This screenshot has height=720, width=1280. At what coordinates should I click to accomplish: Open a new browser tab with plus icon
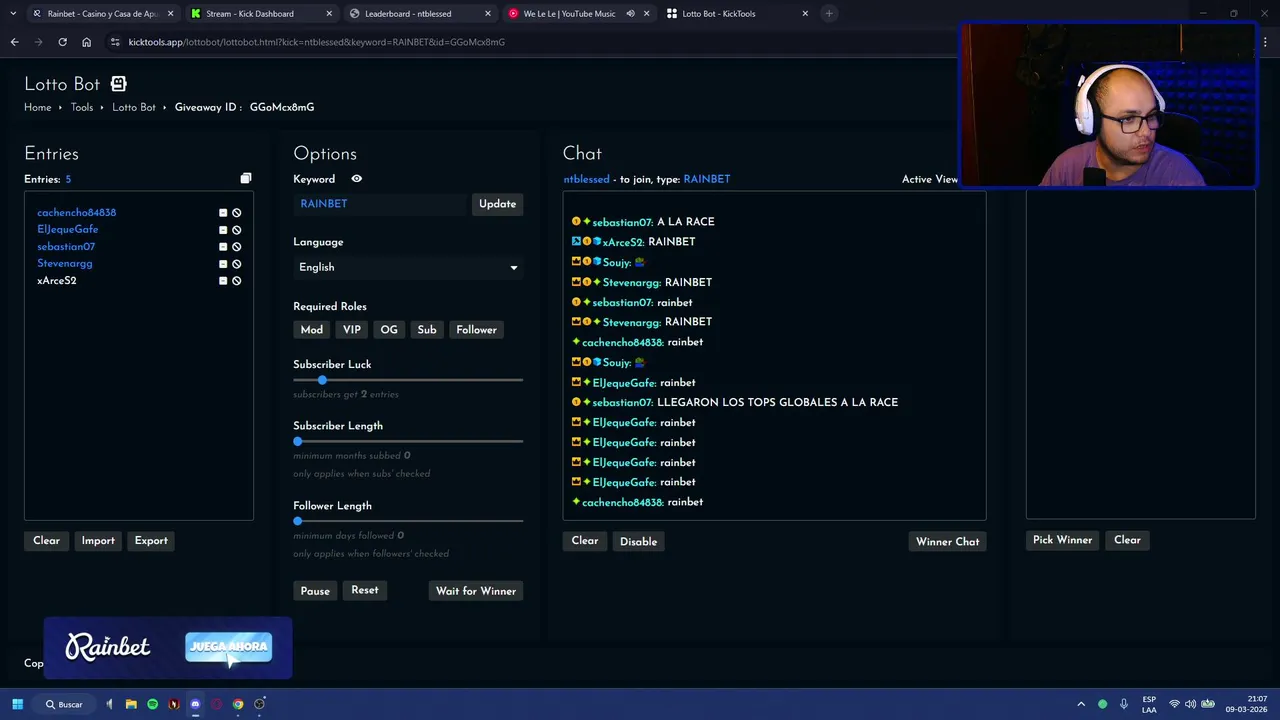tap(829, 14)
